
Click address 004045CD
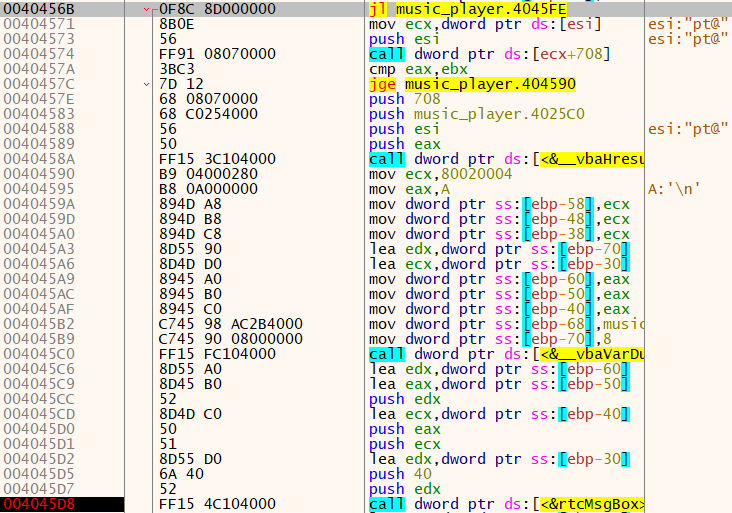point(39,414)
